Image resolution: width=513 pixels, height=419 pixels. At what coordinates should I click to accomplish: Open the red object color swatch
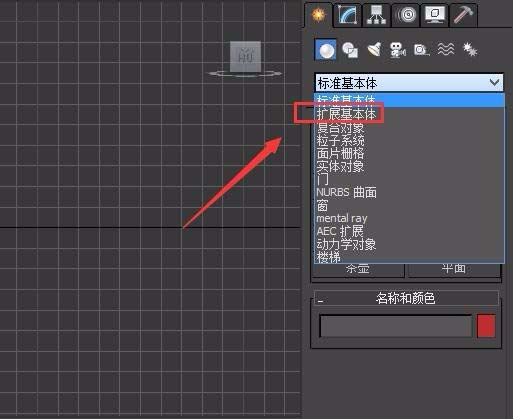(486, 326)
